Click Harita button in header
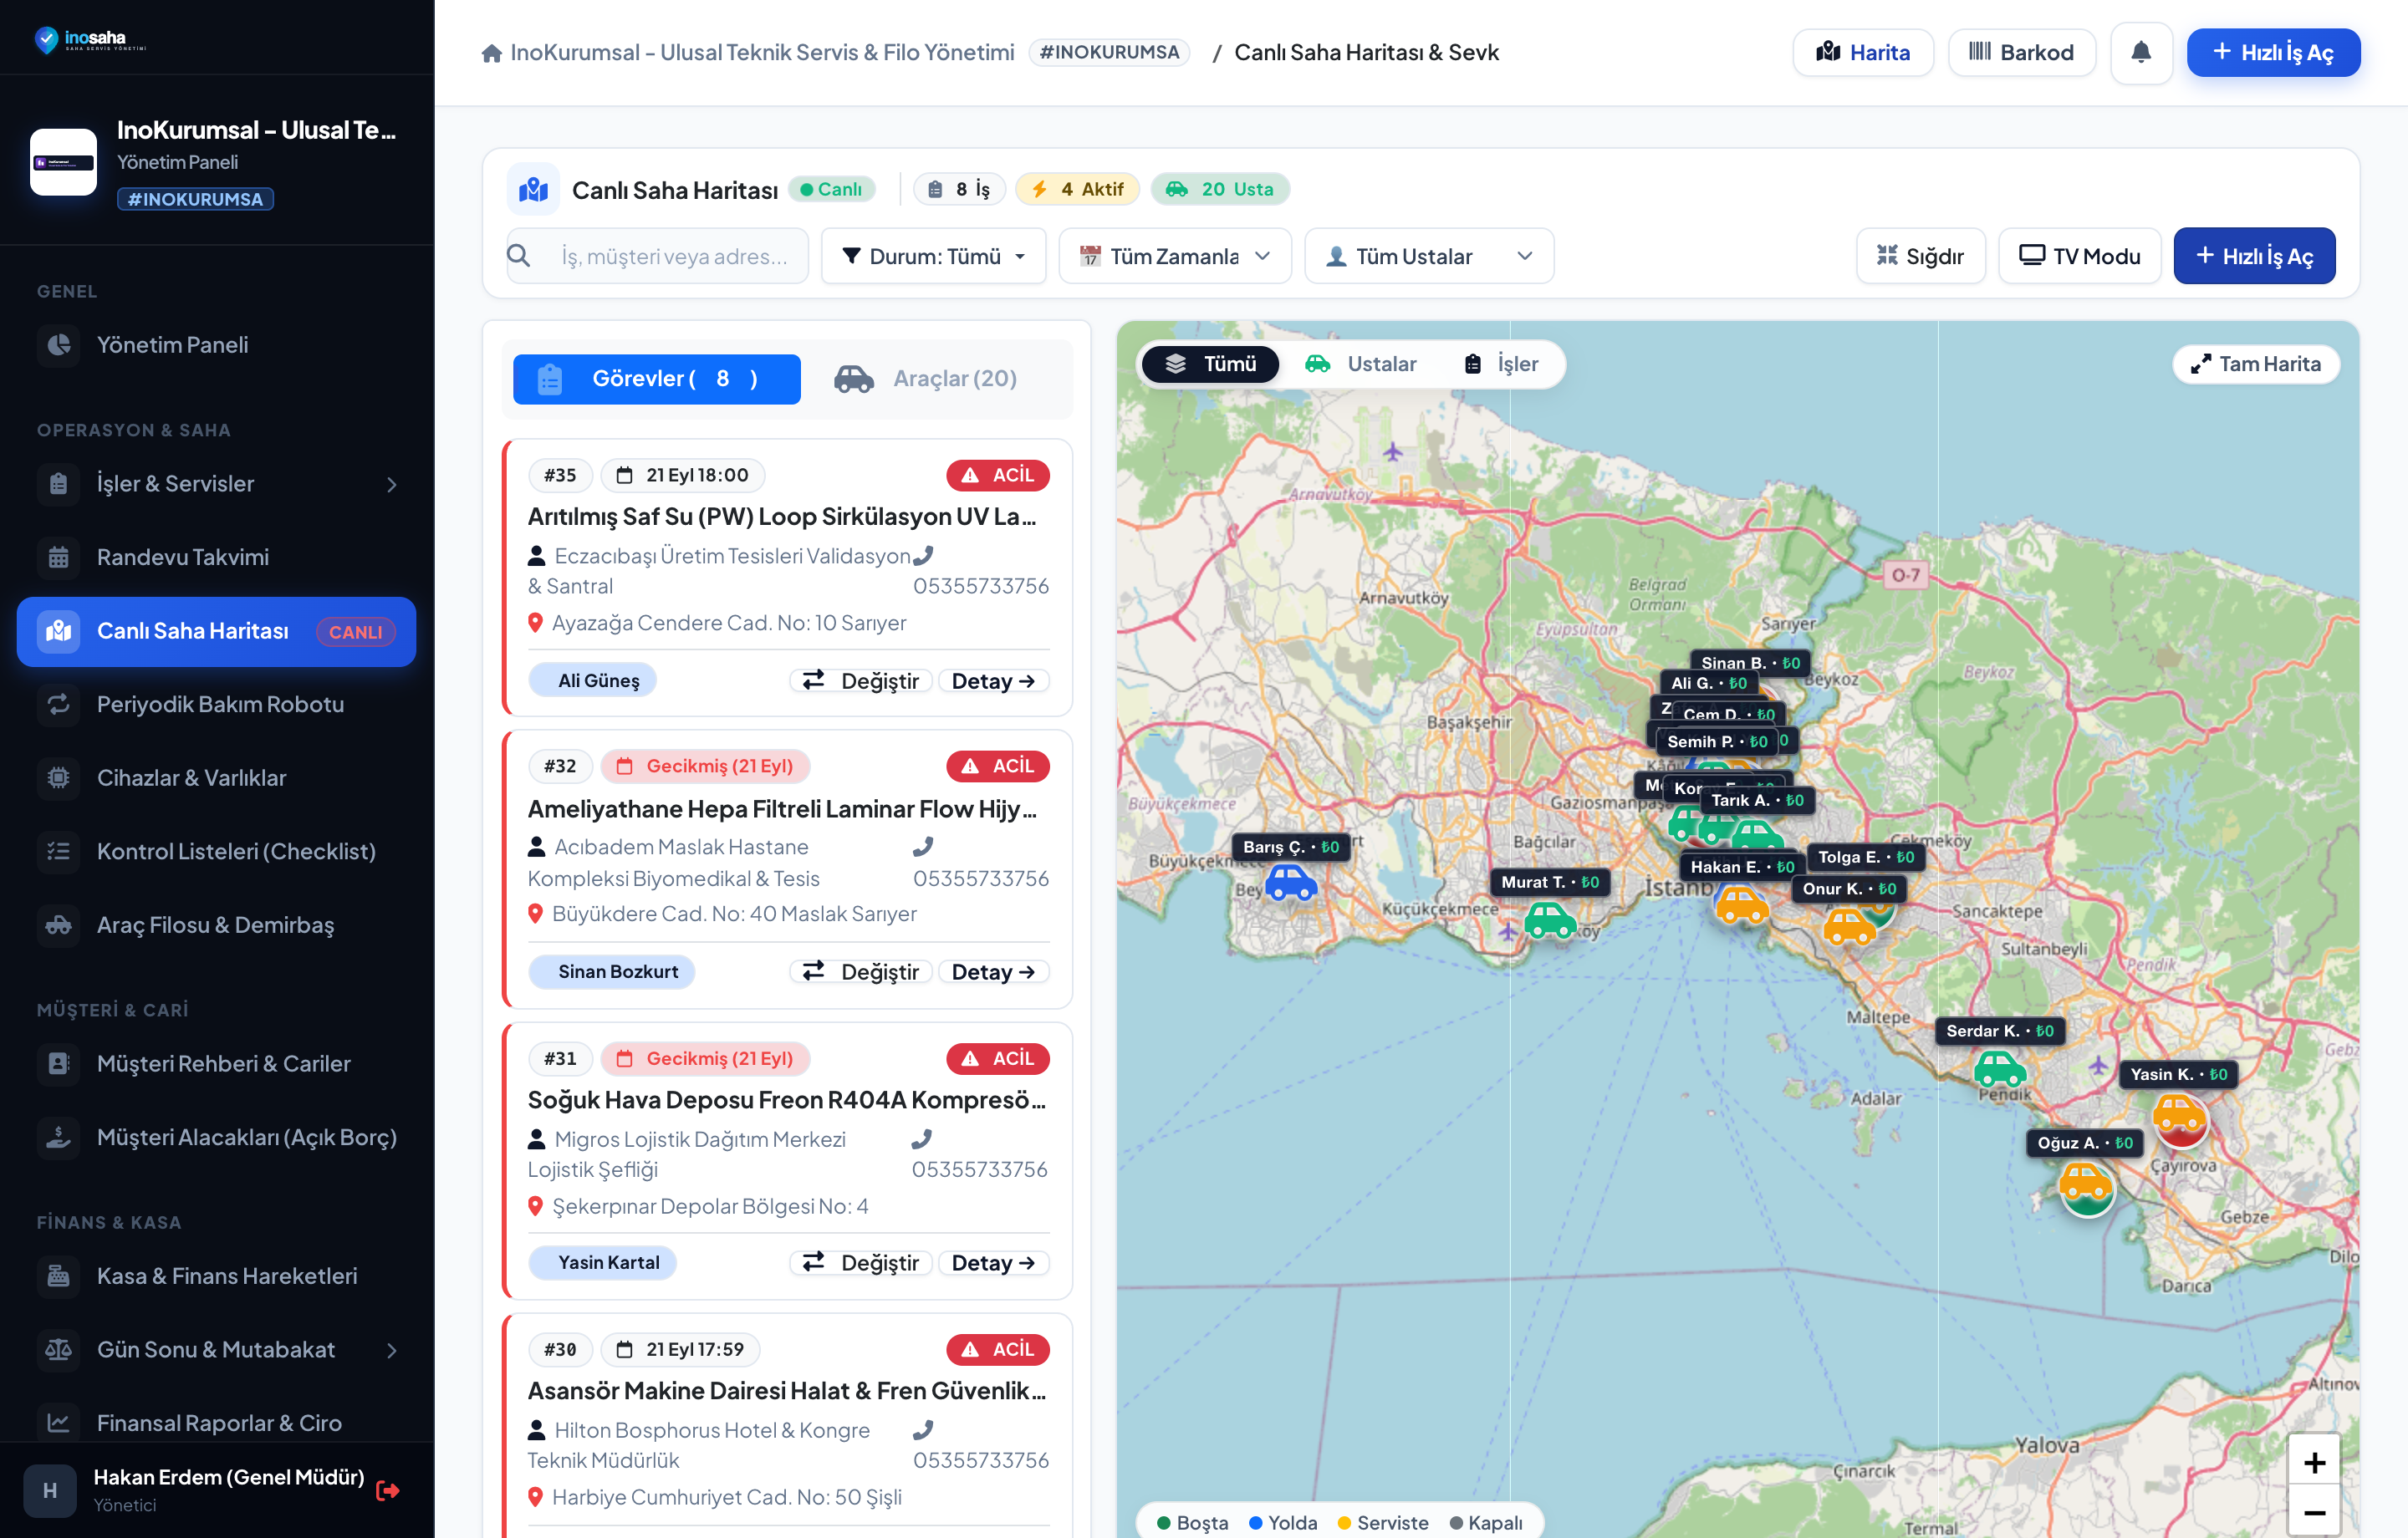The image size is (2408, 1538). point(1862,52)
